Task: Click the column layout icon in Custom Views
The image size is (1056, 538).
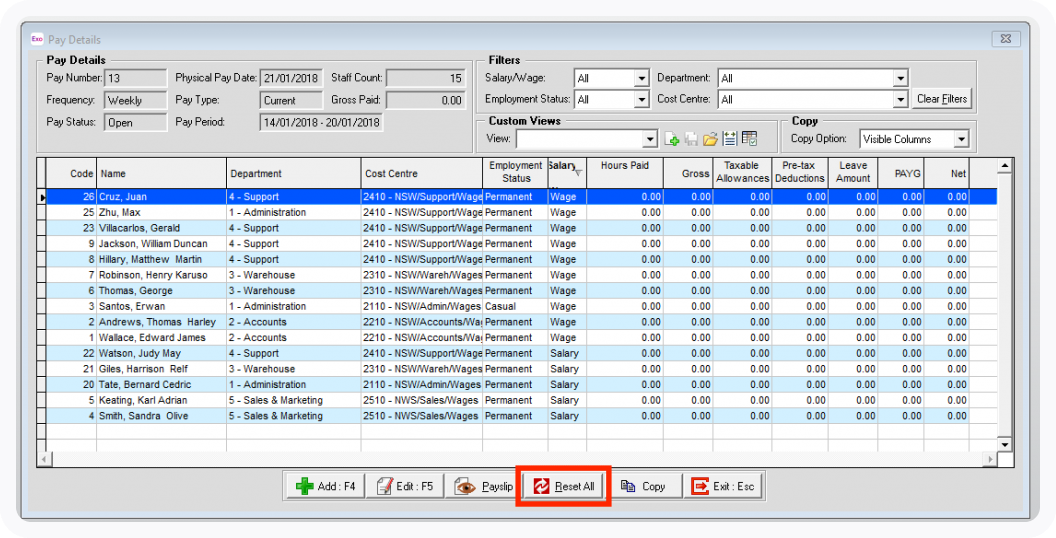Action: click(x=729, y=139)
